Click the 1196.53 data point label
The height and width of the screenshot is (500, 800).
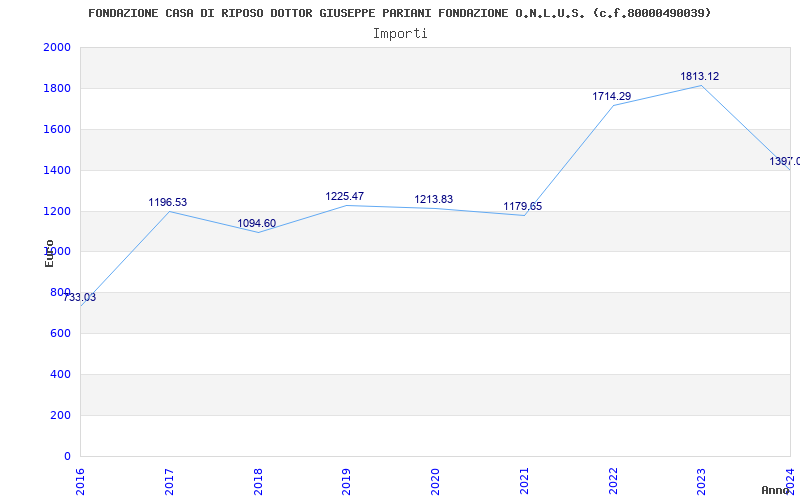point(168,203)
